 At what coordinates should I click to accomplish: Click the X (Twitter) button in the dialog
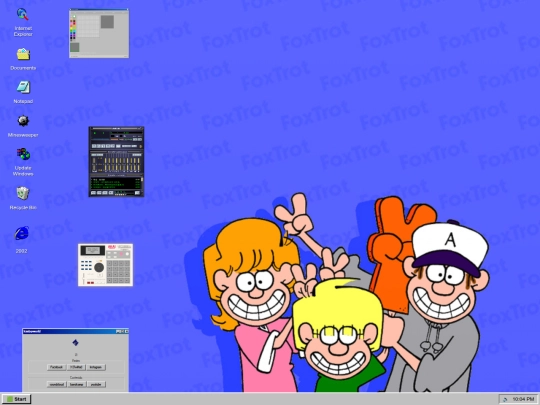(x=76, y=367)
